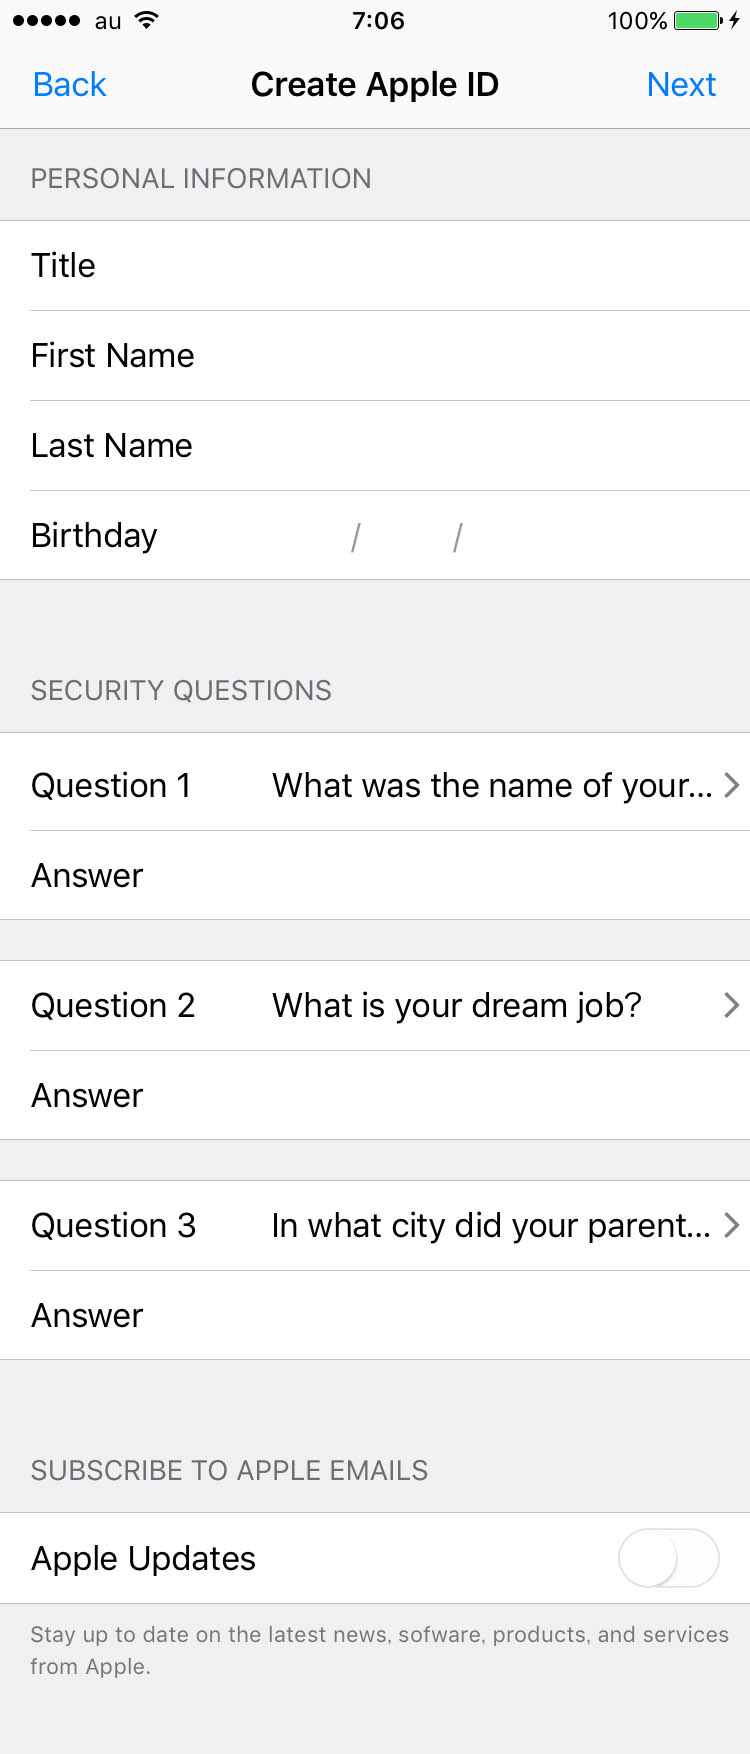Toggle the Apple Updates switch
The image size is (750, 1754).
coord(668,1558)
